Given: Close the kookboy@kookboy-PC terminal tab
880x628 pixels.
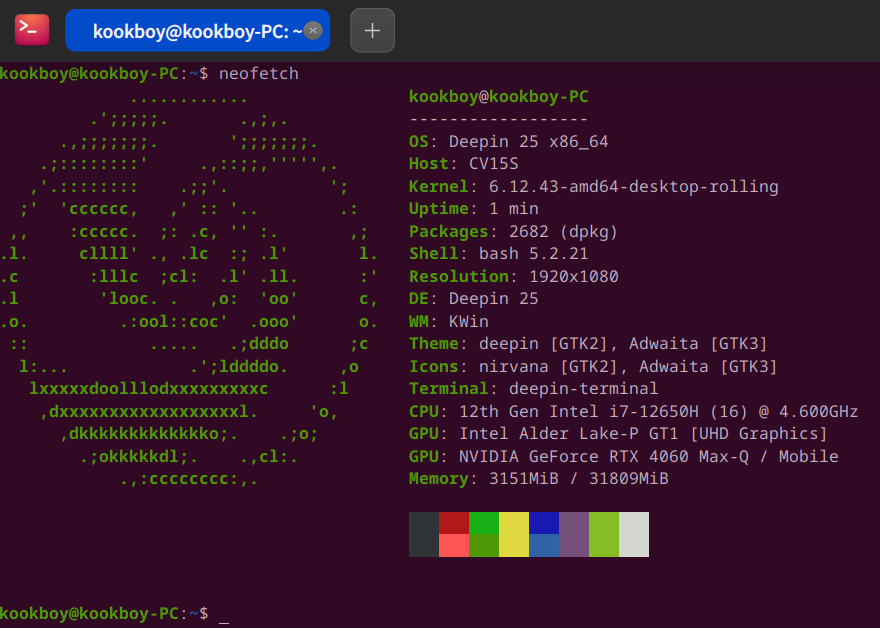Looking at the screenshot, I should pos(313,30).
